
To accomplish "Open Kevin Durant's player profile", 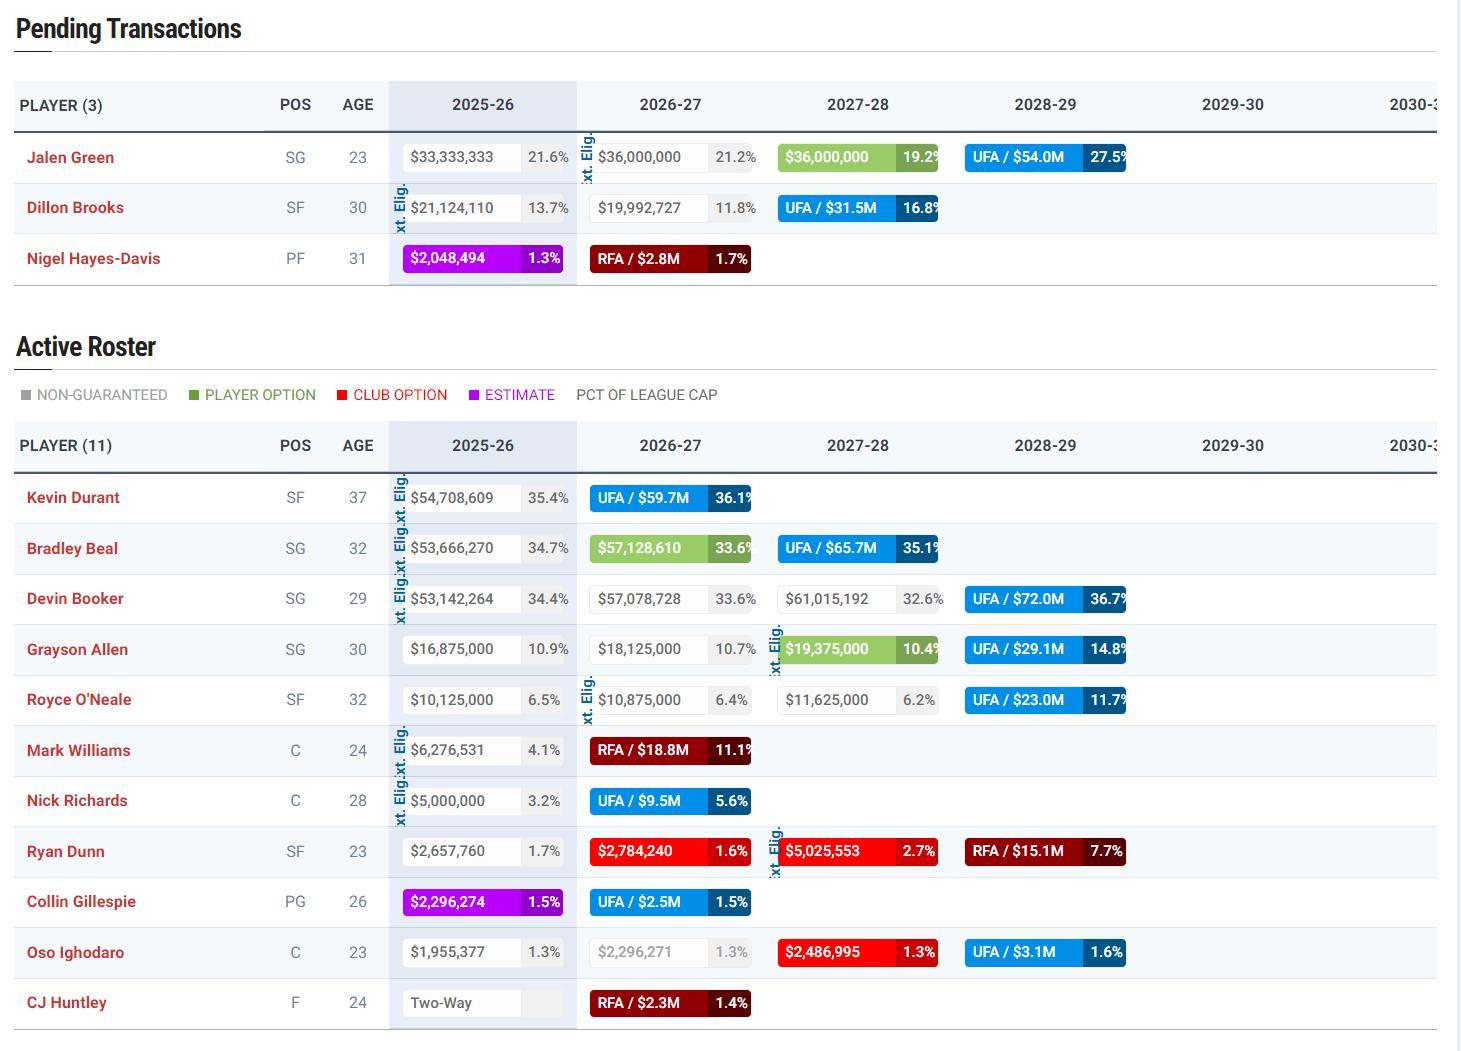I will 73,498.
